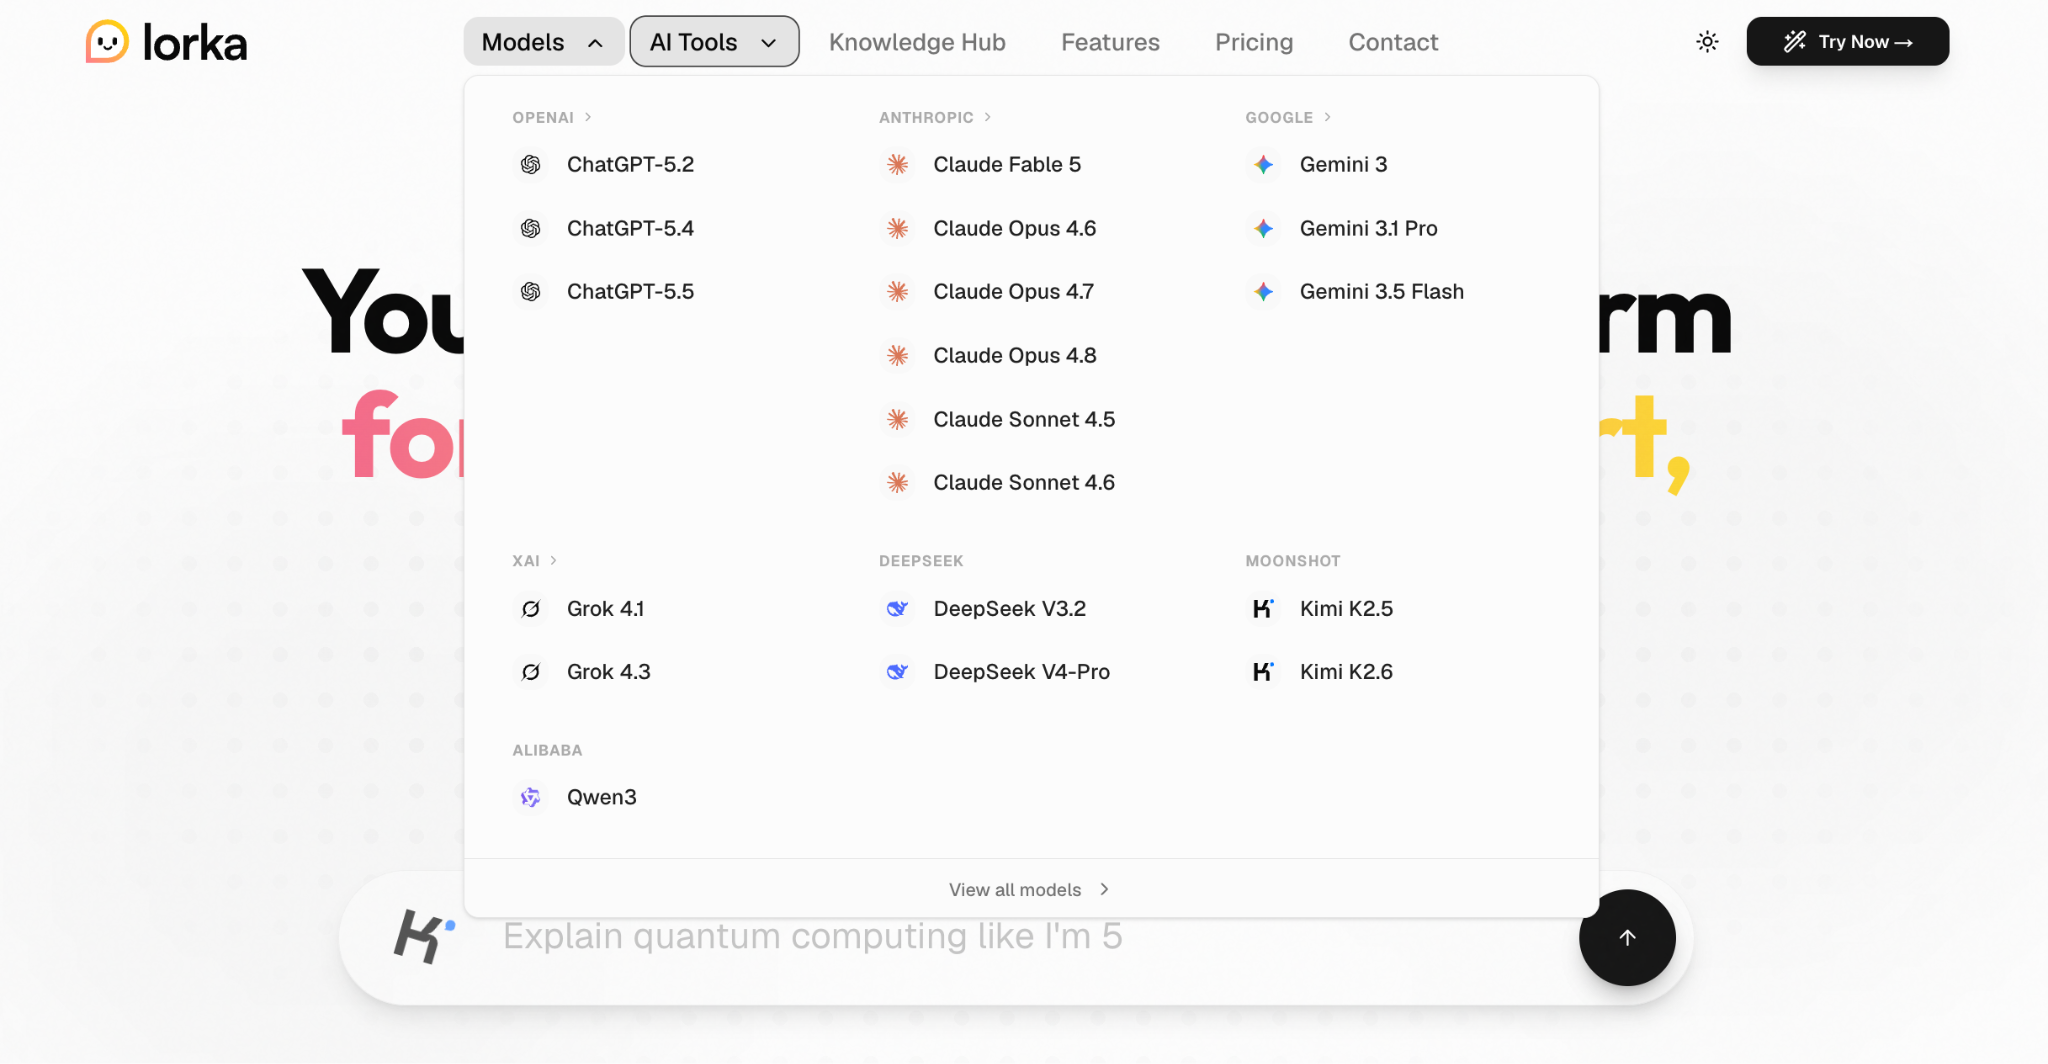Click the lorka smiley logo icon
2048x1064 pixels.
[x=107, y=42]
